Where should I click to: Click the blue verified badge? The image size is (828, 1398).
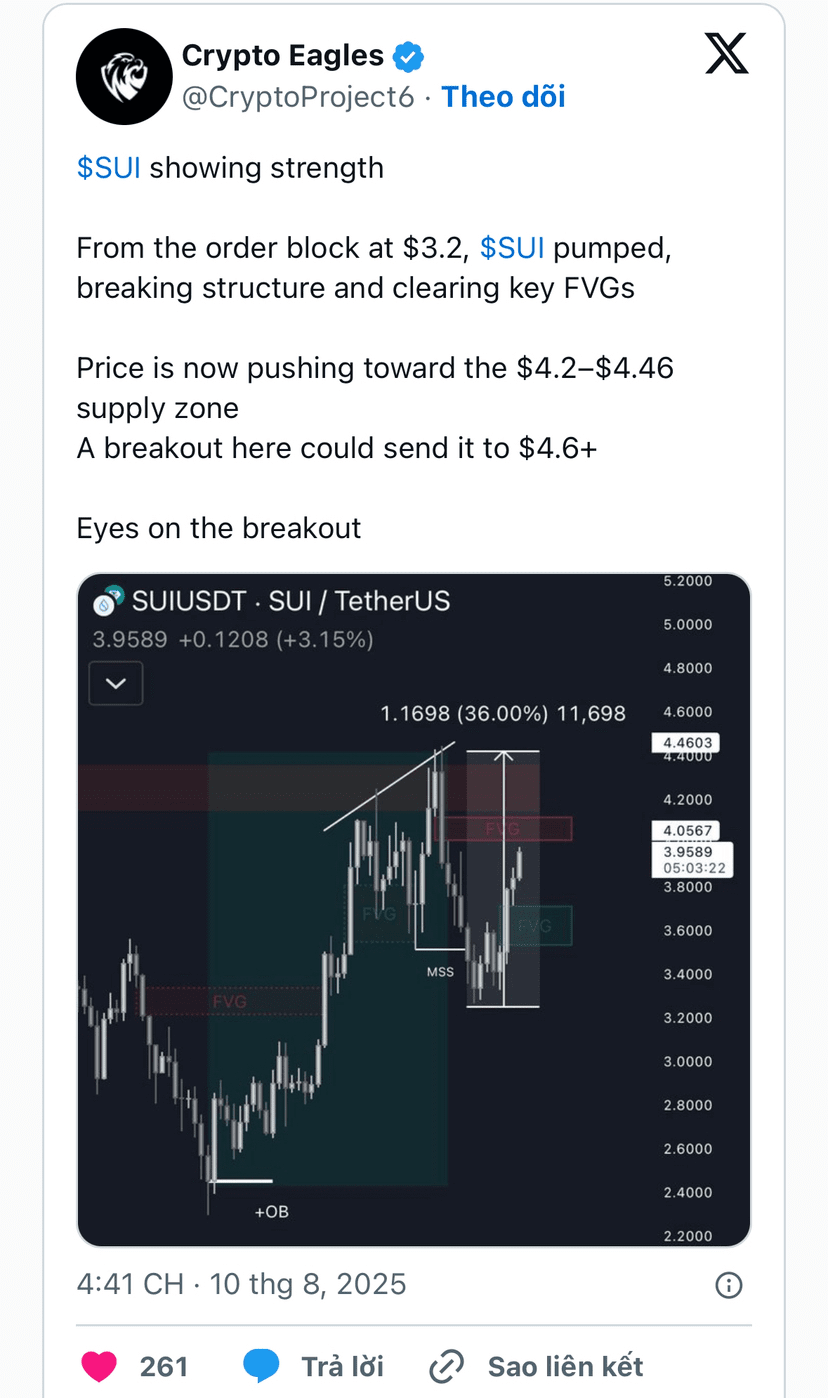tap(408, 56)
